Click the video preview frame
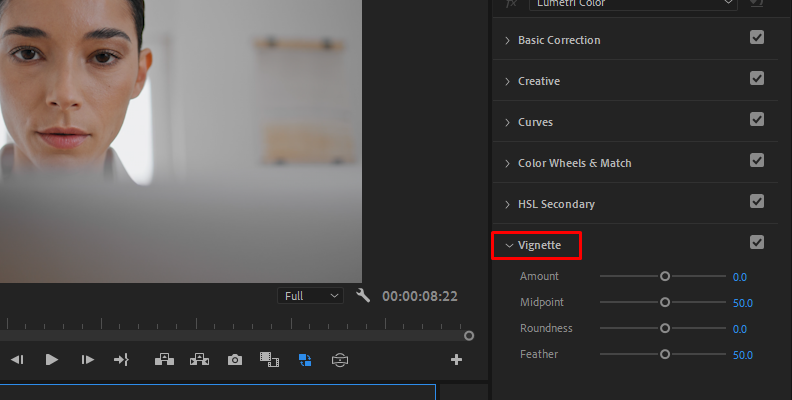This screenshot has height=400, width=792. (181, 141)
